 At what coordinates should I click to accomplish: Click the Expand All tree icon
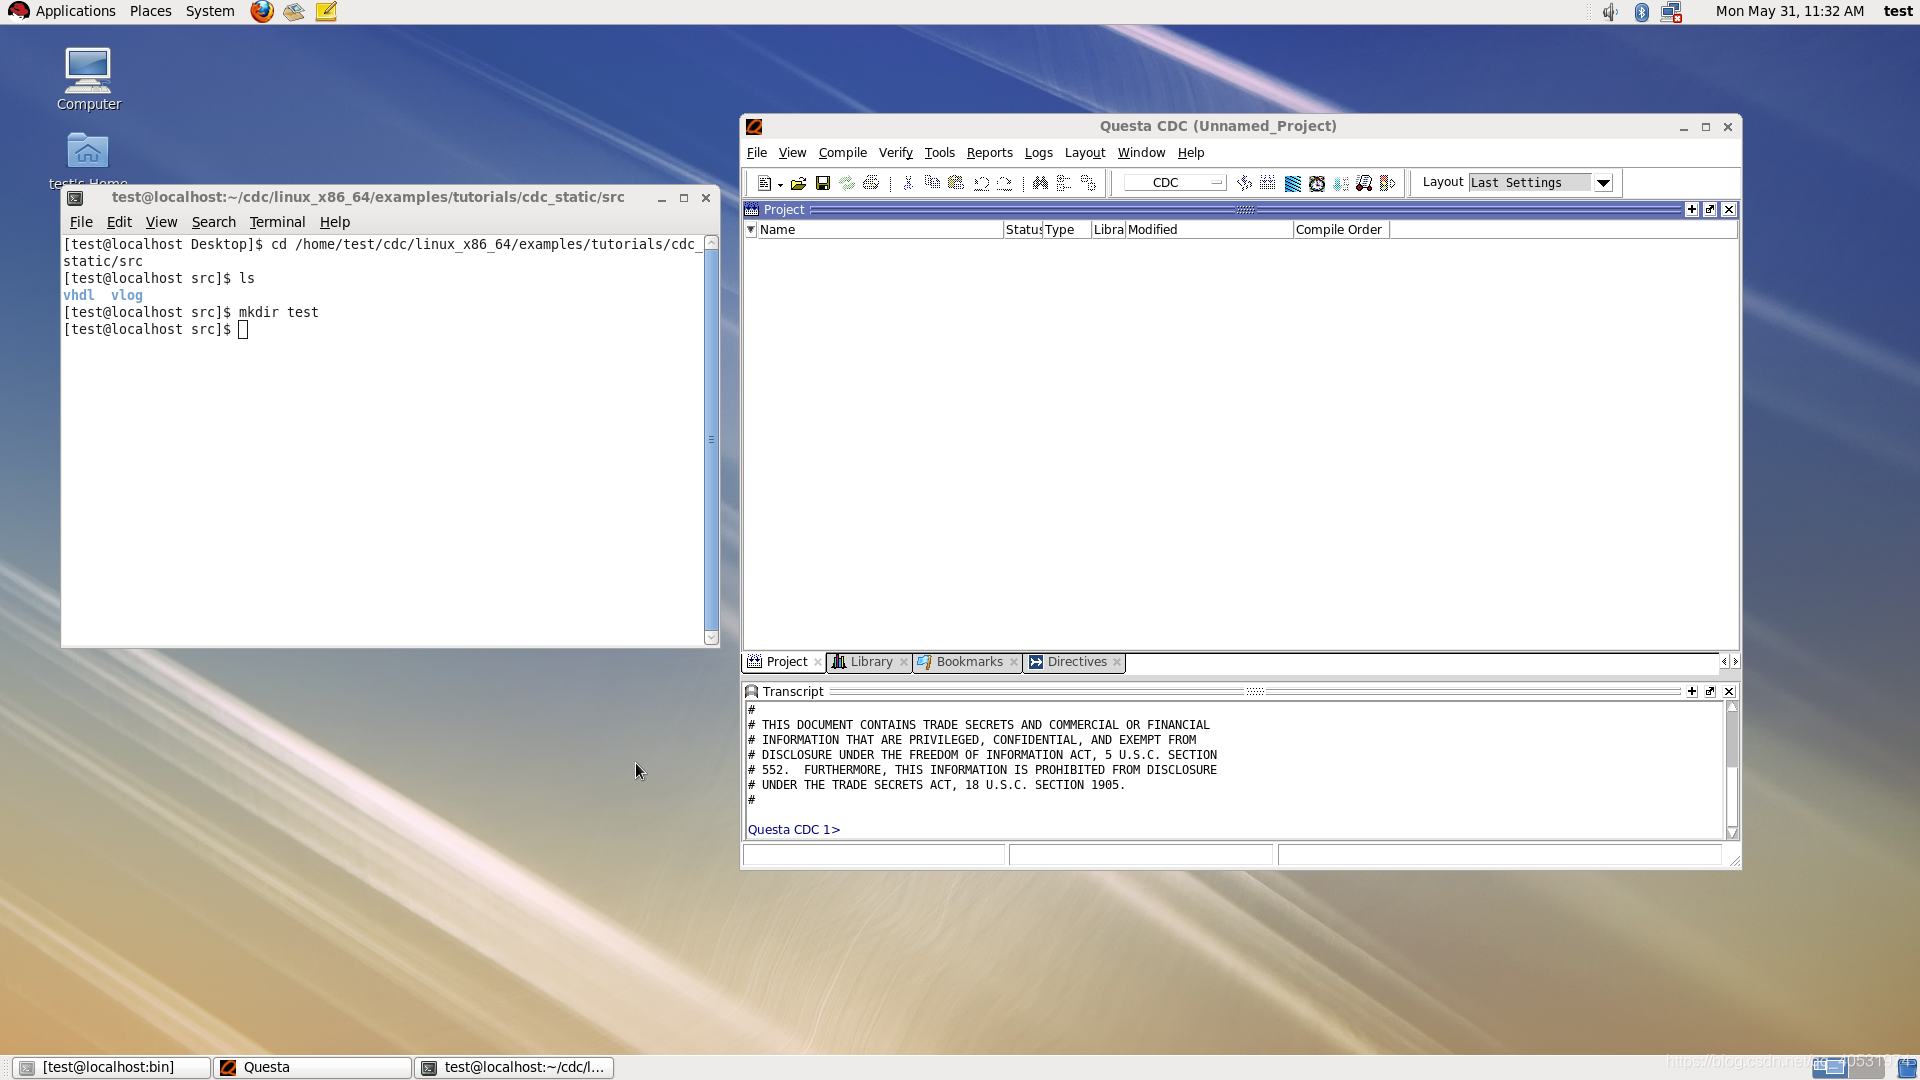1089,183
